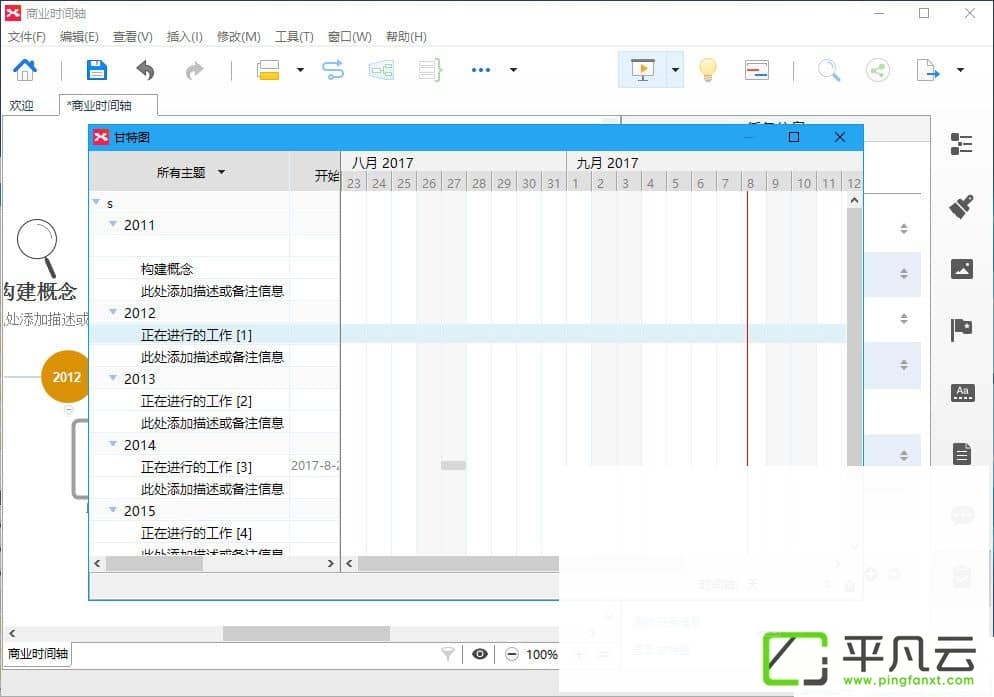Zoom out with the minus button
The width and height of the screenshot is (994, 697).
512,654
